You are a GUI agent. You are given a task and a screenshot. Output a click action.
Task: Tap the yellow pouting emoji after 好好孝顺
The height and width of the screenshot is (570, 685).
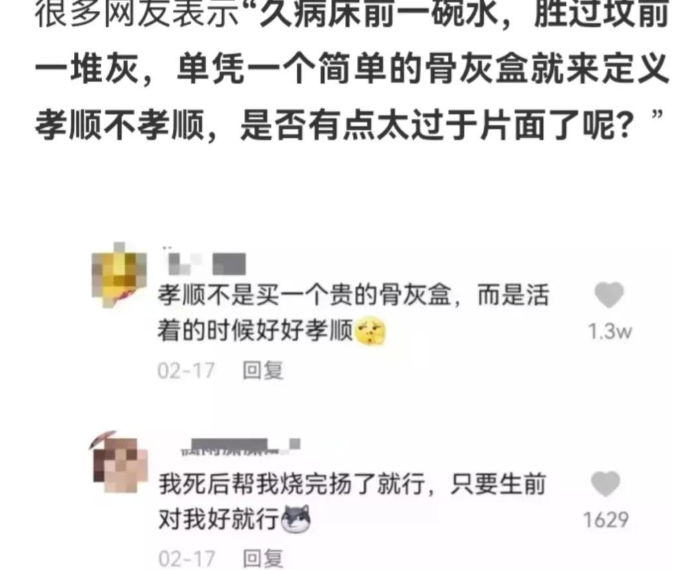pos(370,331)
